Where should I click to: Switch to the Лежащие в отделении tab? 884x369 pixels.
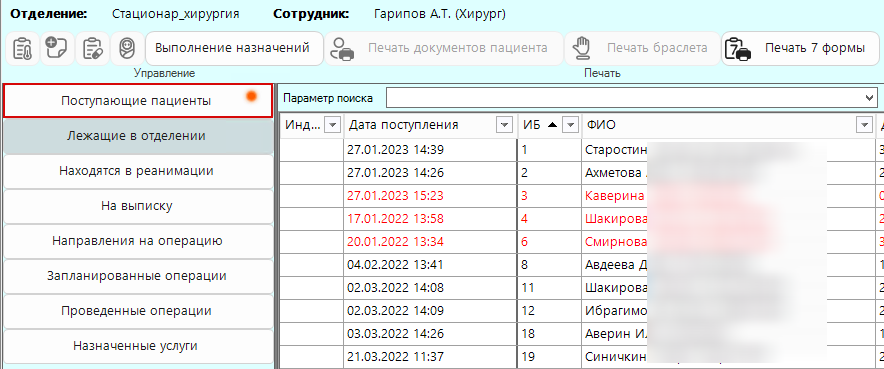[x=138, y=136]
